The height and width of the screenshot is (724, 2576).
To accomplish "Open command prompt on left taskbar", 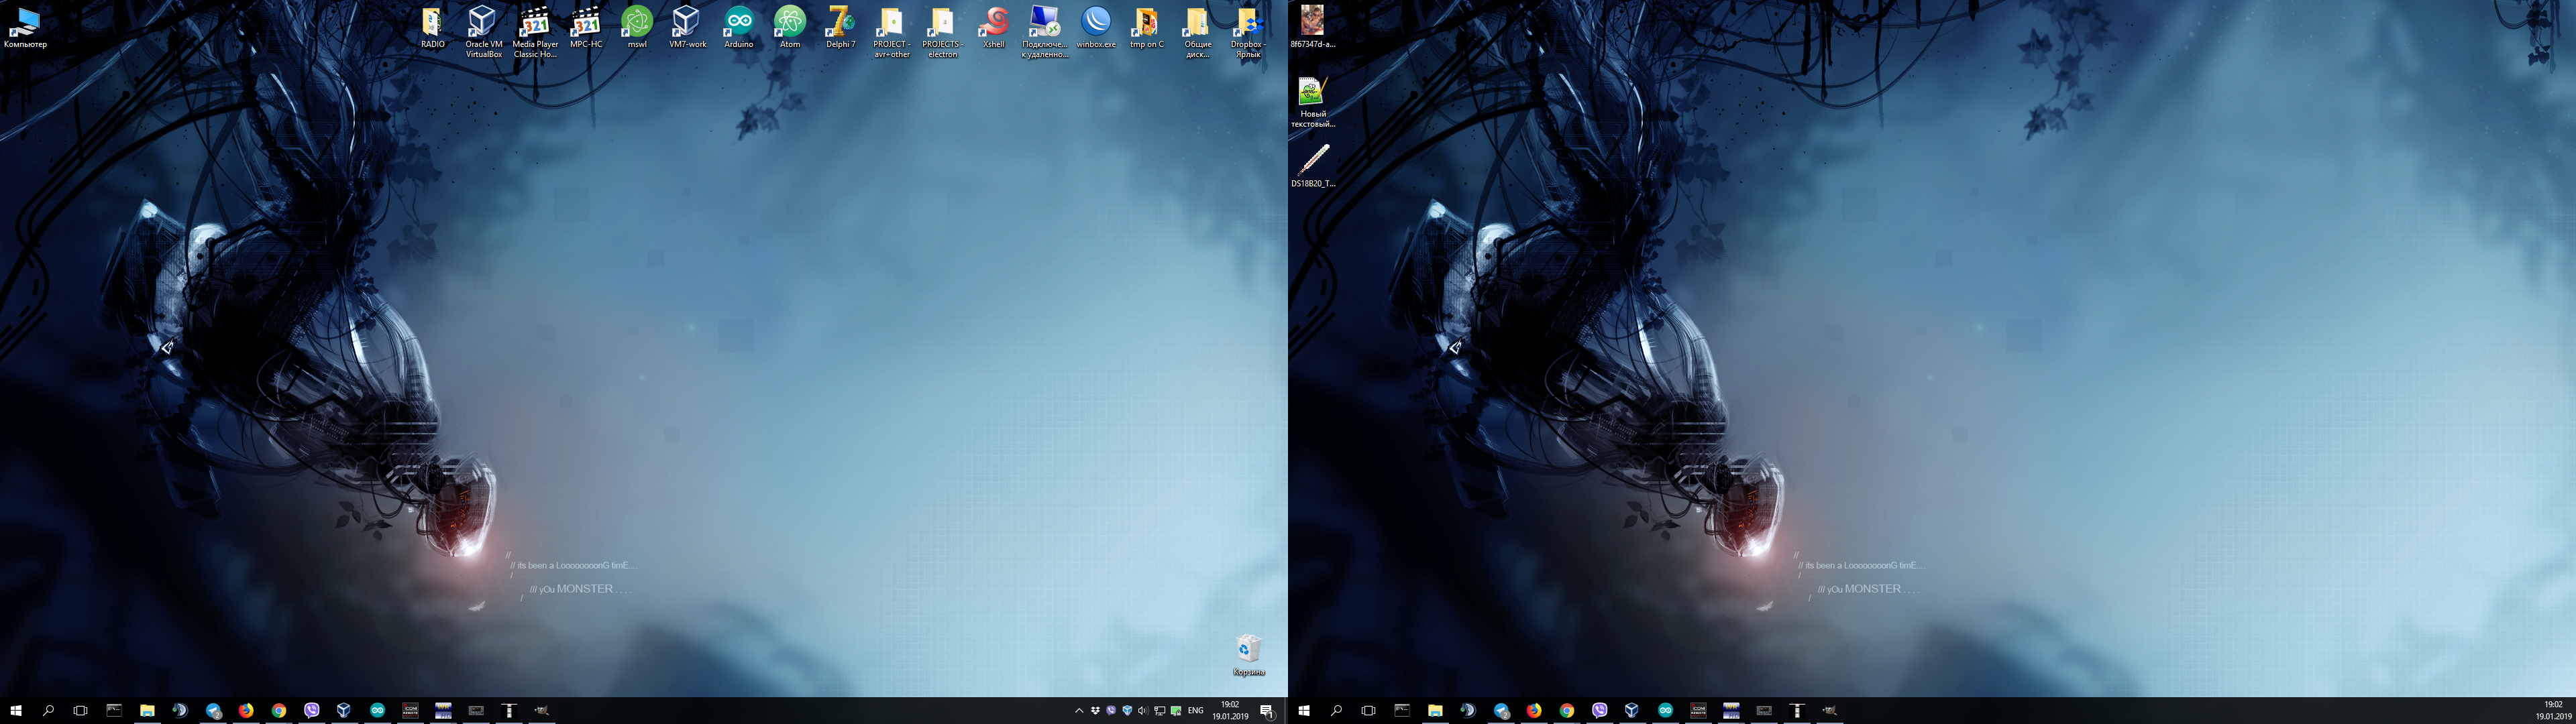I will (114, 710).
